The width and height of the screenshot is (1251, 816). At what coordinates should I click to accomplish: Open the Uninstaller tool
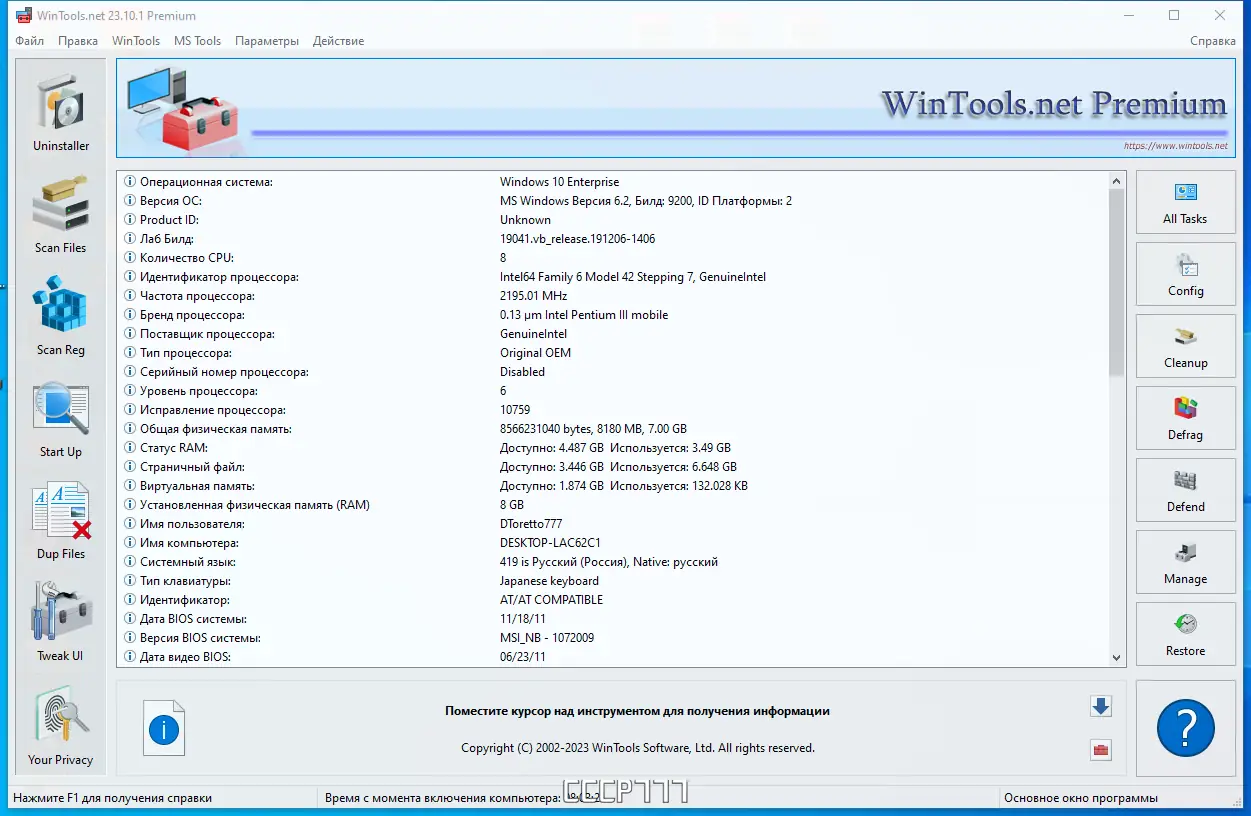(60, 110)
